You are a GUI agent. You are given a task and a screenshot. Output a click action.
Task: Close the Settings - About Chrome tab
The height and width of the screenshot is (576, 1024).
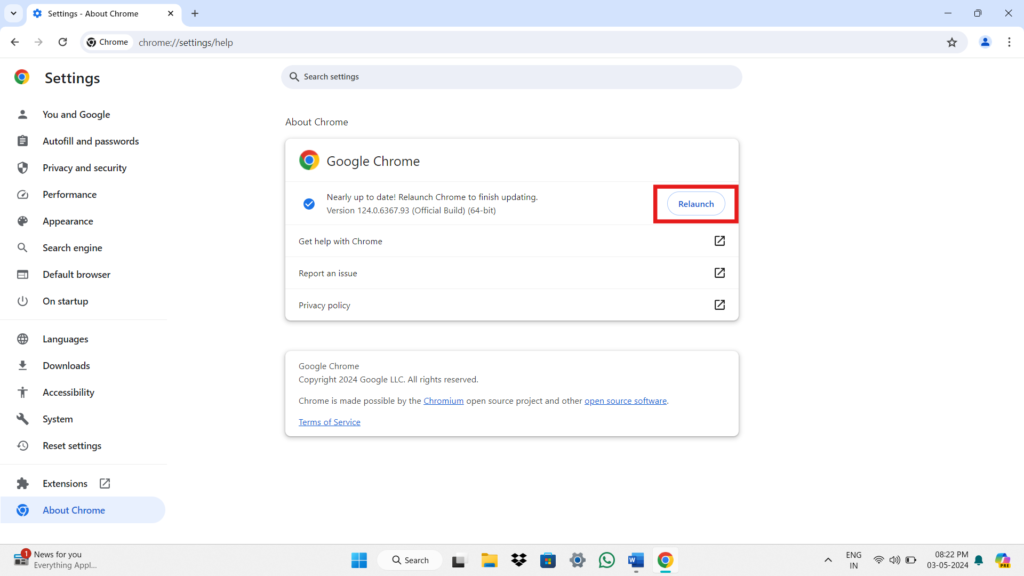tap(170, 13)
